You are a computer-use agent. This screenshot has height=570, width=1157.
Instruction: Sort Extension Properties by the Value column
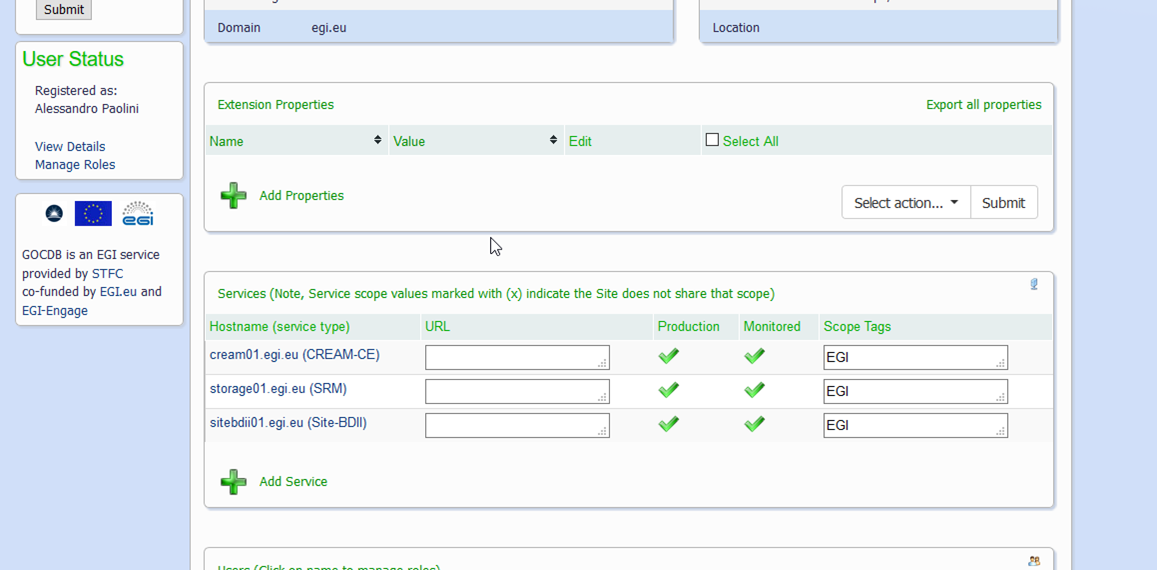coord(553,141)
